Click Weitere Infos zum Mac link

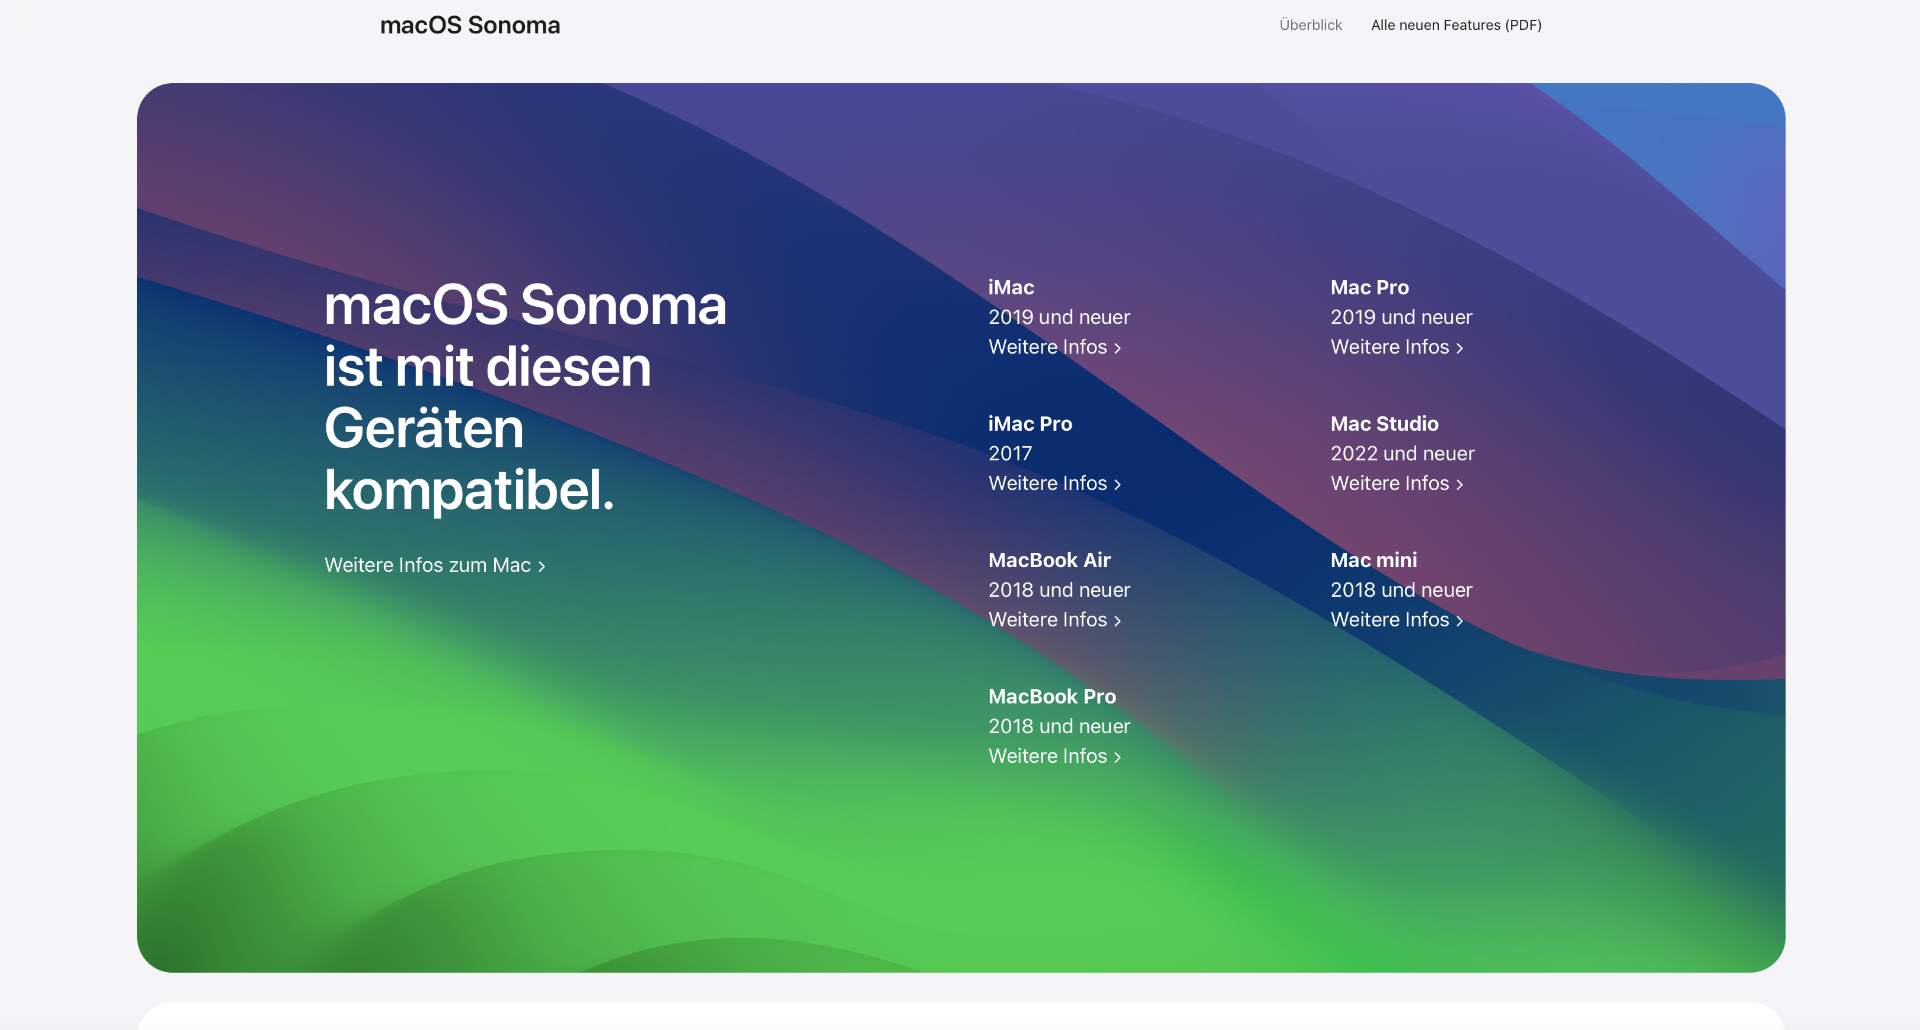427,565
